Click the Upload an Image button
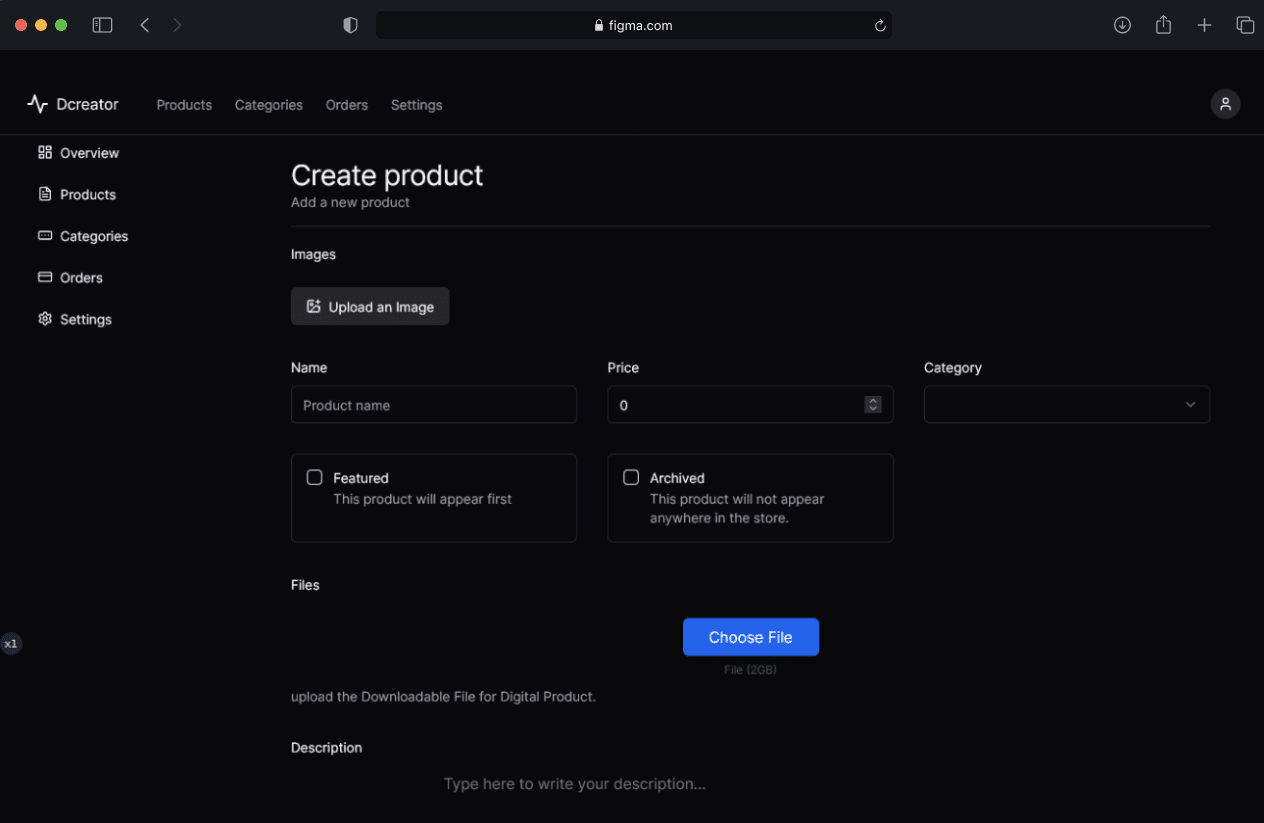The width and height of the screenshot is (1264, 823). click(x=370, y=306)
